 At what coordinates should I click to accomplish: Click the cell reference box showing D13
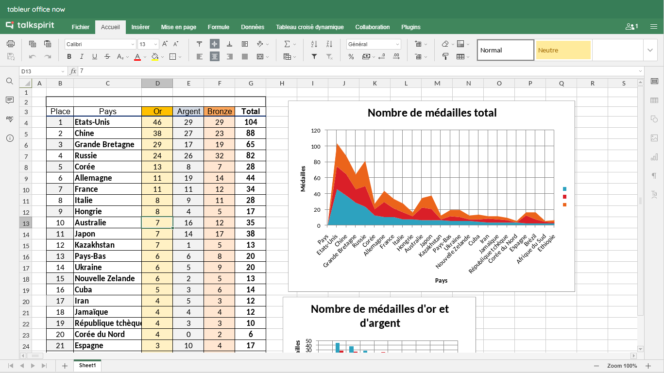pyautogui.click(x=43, y=72)
